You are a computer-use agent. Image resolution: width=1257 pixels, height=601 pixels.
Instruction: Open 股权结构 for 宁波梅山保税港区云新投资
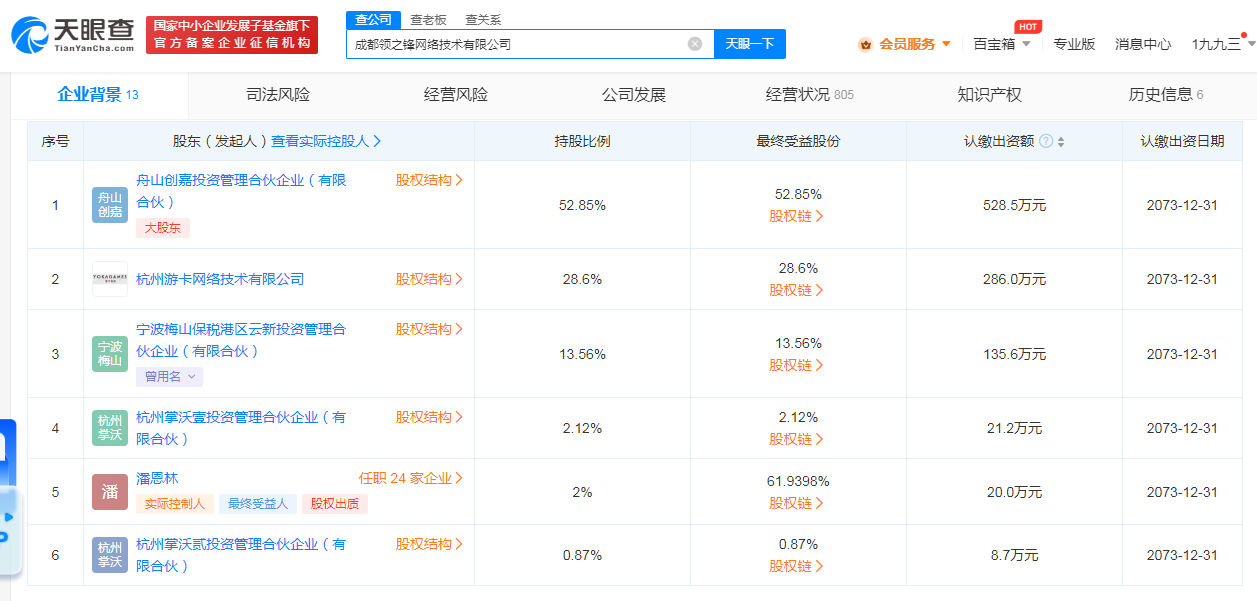point(429,329)
